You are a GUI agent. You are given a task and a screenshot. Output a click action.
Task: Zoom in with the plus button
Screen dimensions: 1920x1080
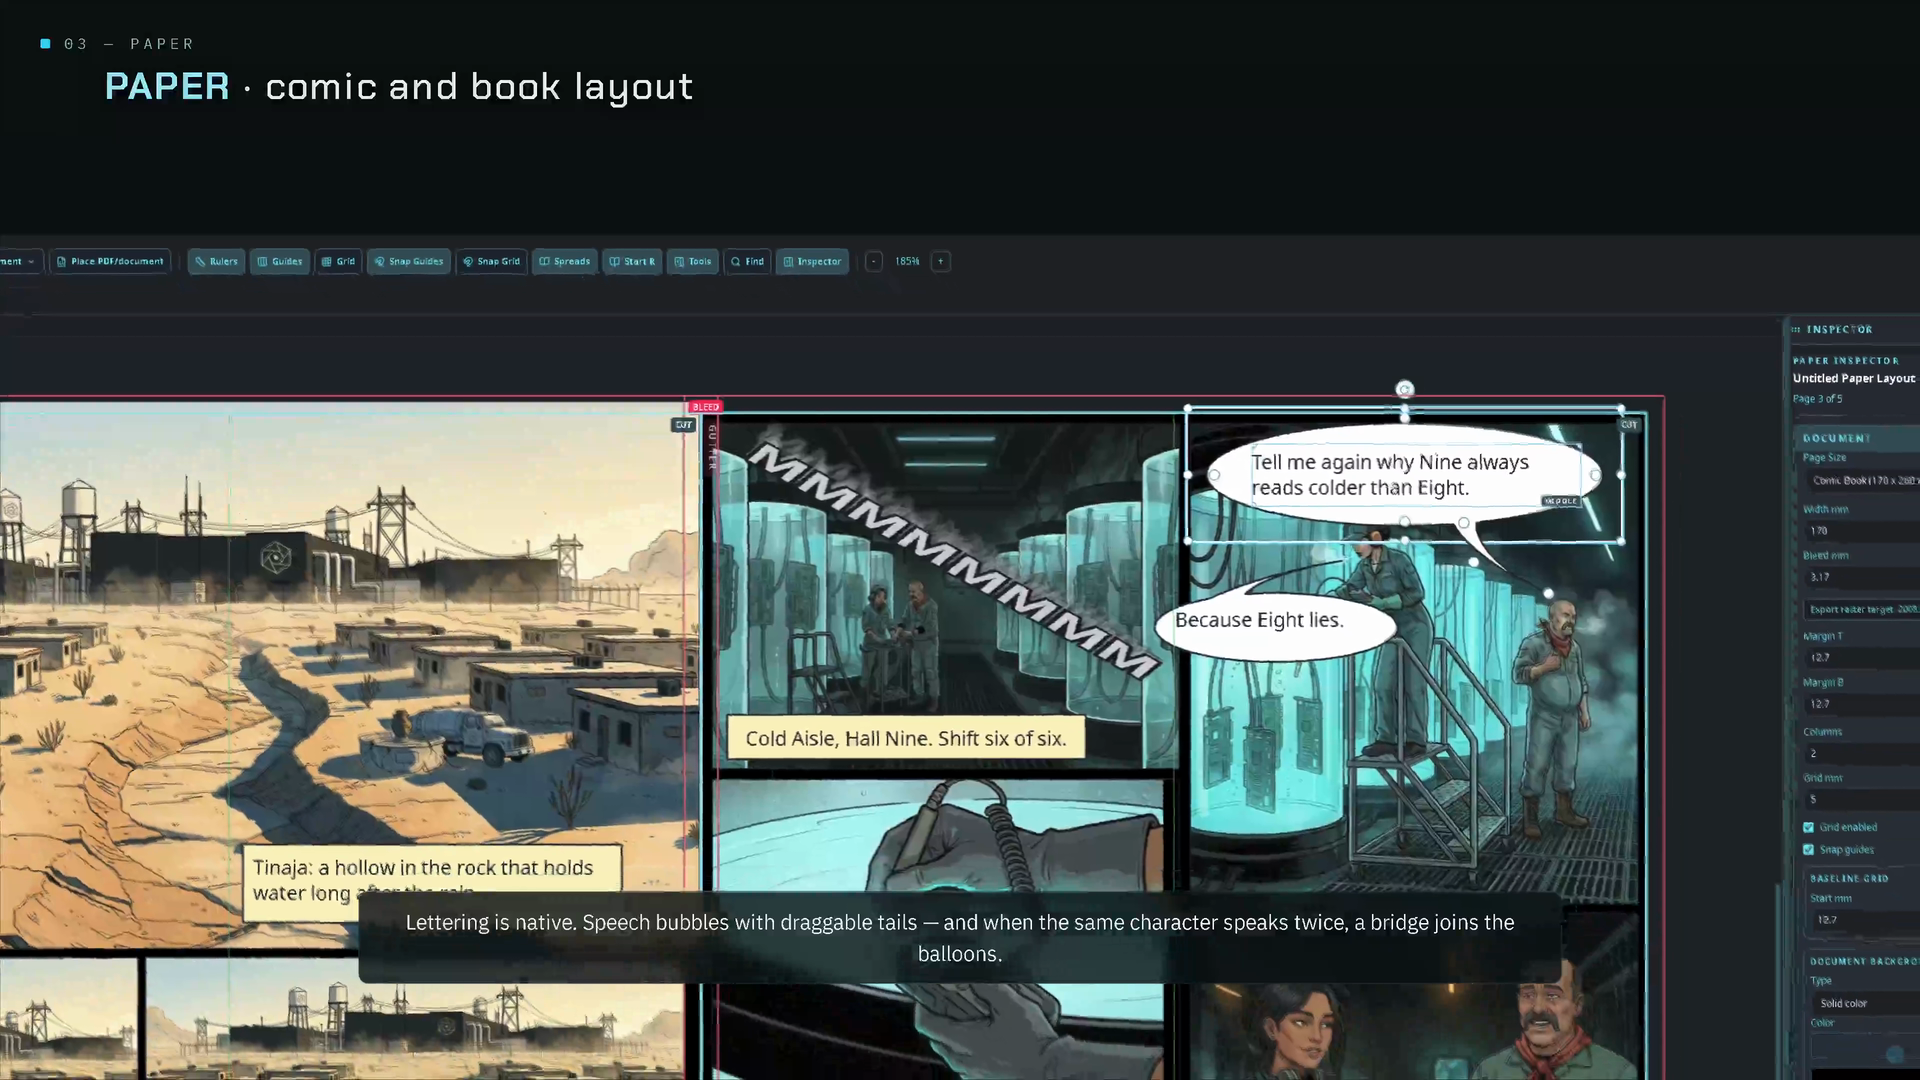(x=940, y=262)
